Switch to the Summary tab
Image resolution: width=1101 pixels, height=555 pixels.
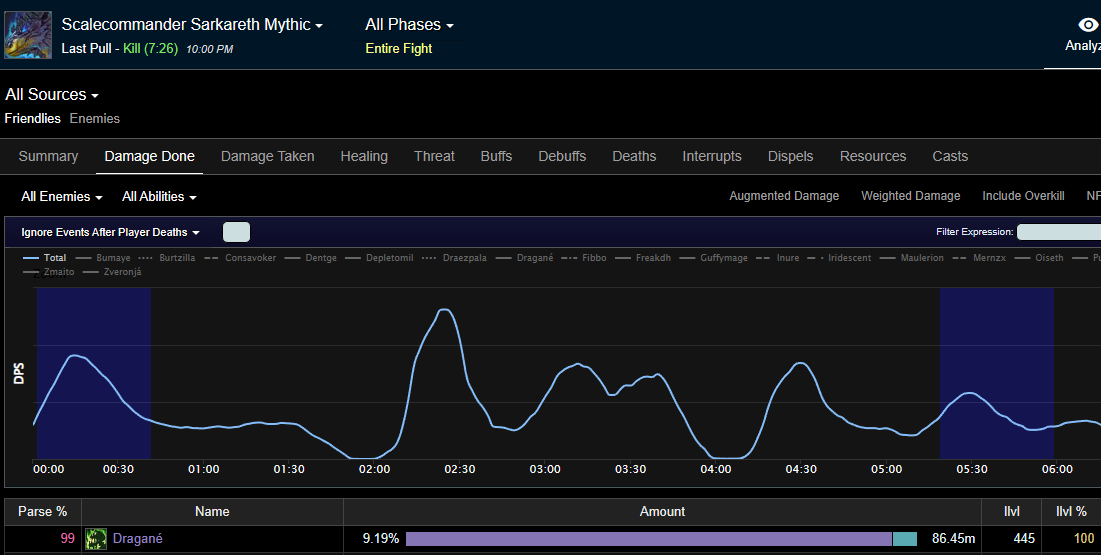click(x=48, y=156)
